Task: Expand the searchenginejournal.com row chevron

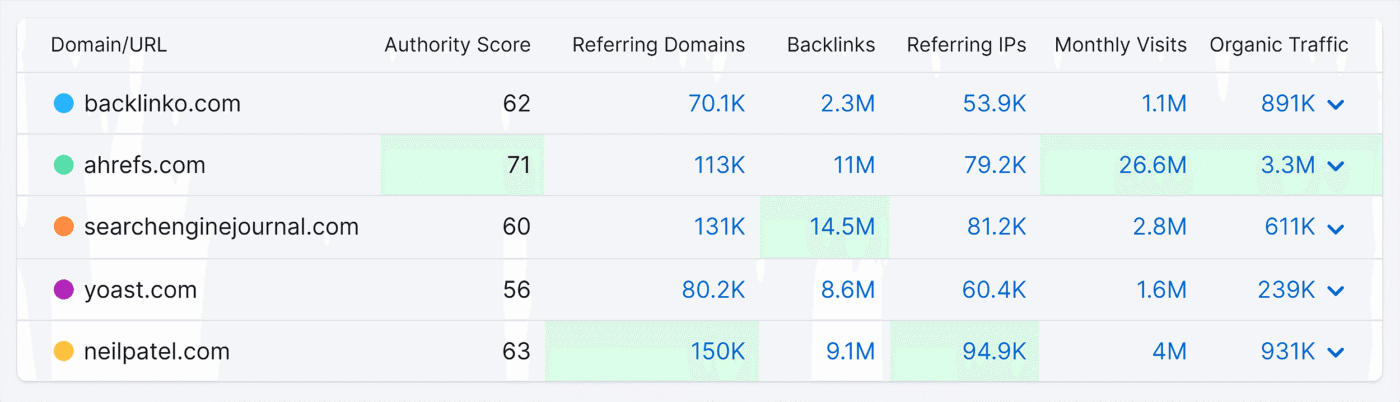Action: point(1336,228)
